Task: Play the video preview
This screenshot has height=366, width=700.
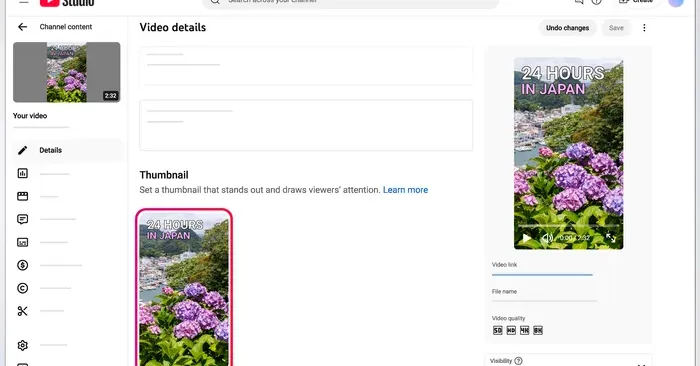Action: click(x=527, y=238)
